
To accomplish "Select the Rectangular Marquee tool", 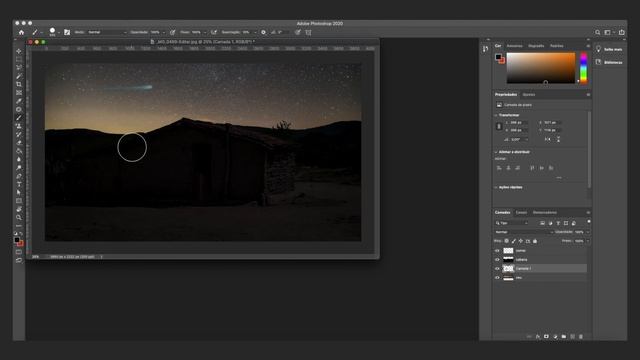I will tap(19, 59).
